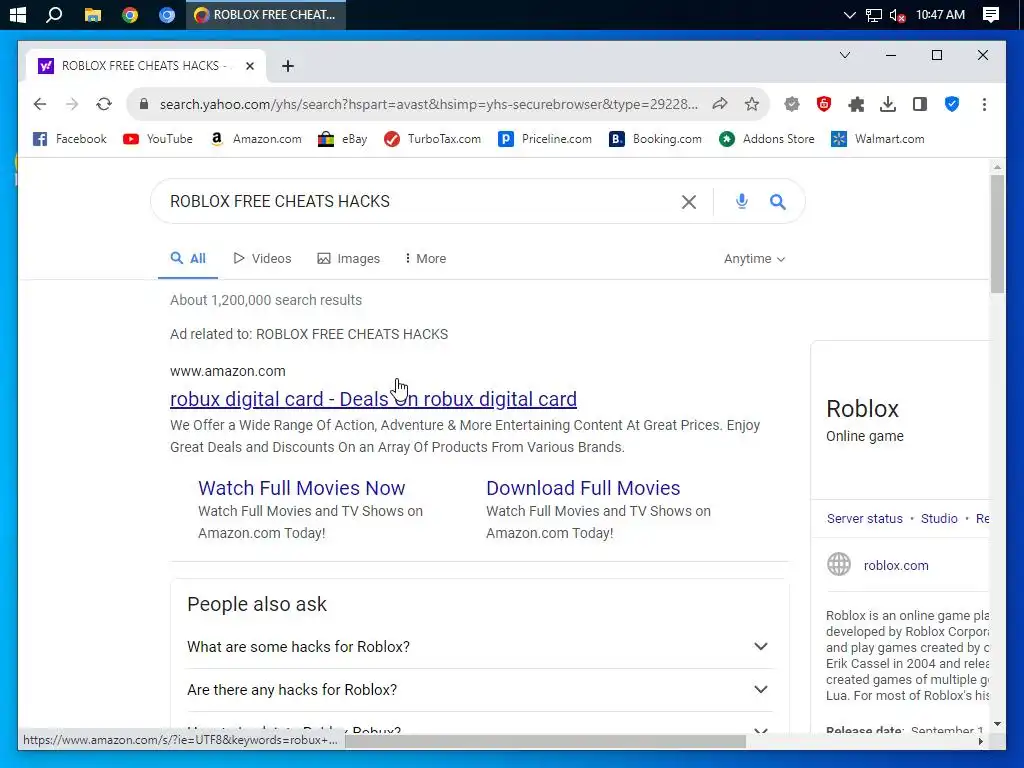Select ROBLOX FREE CHEAT taskbar window button

[266, 14]
